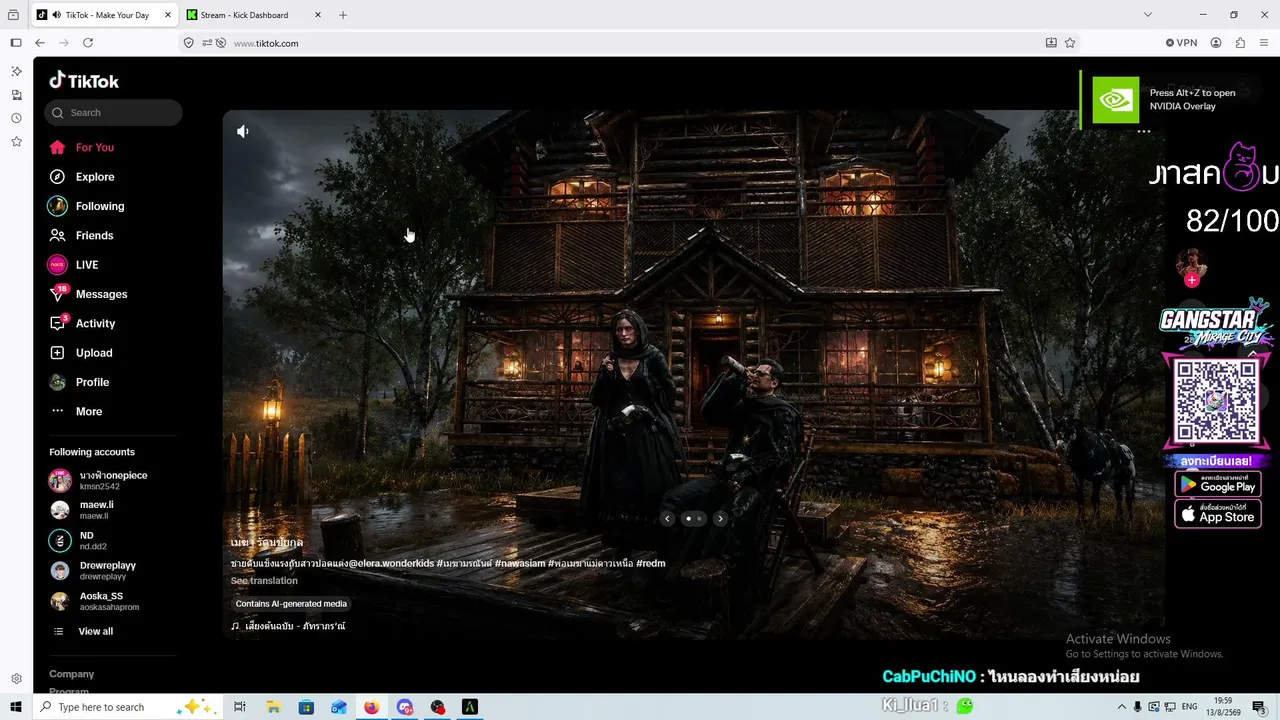Toggle the video mute speaker icon
The width and height of the screenshot is (1280, 720).
coord(242,131)
